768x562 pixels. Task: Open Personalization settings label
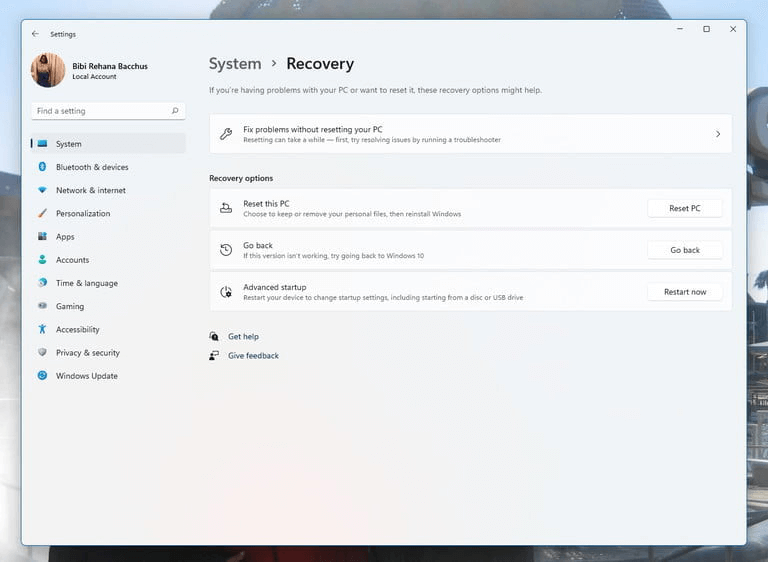(x=83, y=213)
